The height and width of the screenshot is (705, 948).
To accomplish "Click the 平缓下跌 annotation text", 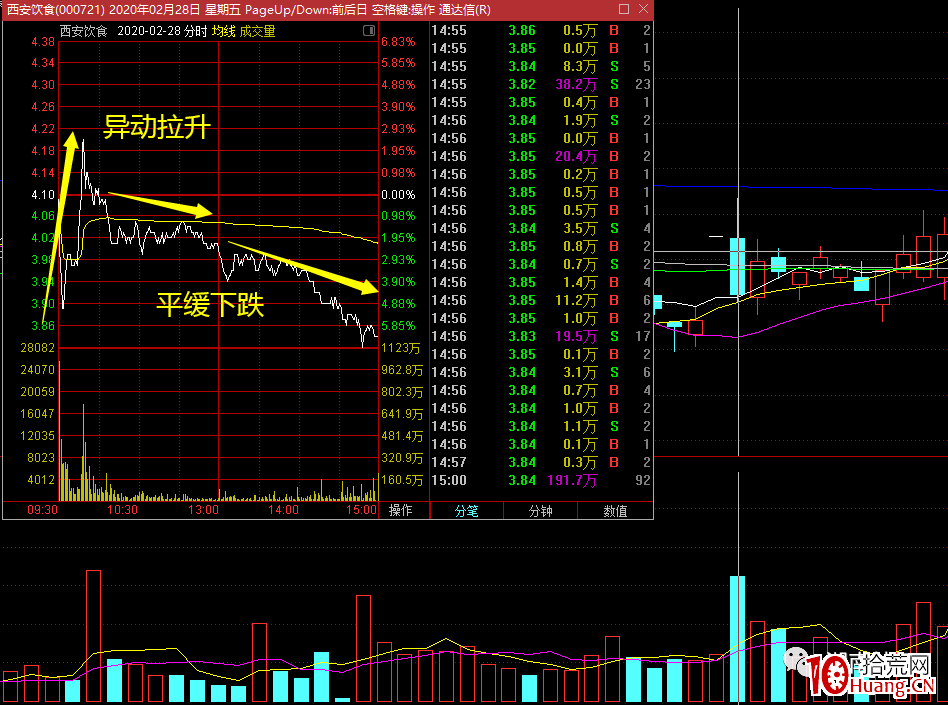I will click(209, 304).
